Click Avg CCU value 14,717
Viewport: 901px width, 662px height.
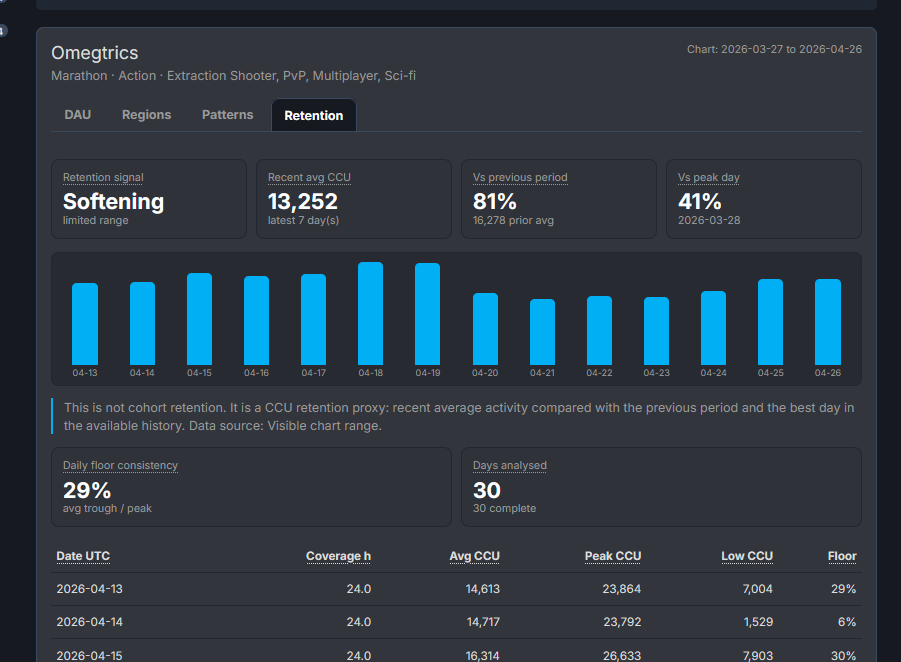[483, 622]
